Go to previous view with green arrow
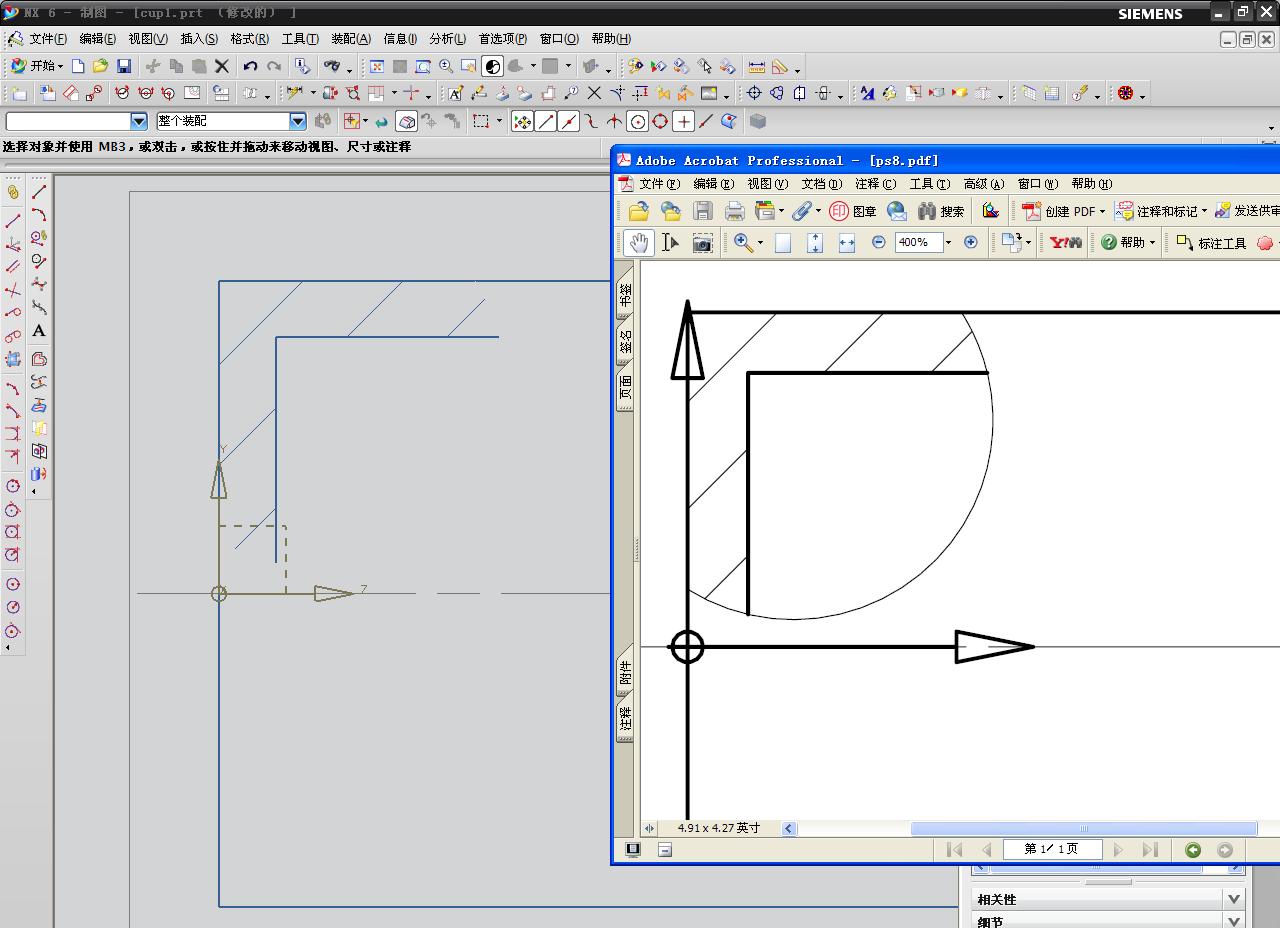 (1193, 850)
